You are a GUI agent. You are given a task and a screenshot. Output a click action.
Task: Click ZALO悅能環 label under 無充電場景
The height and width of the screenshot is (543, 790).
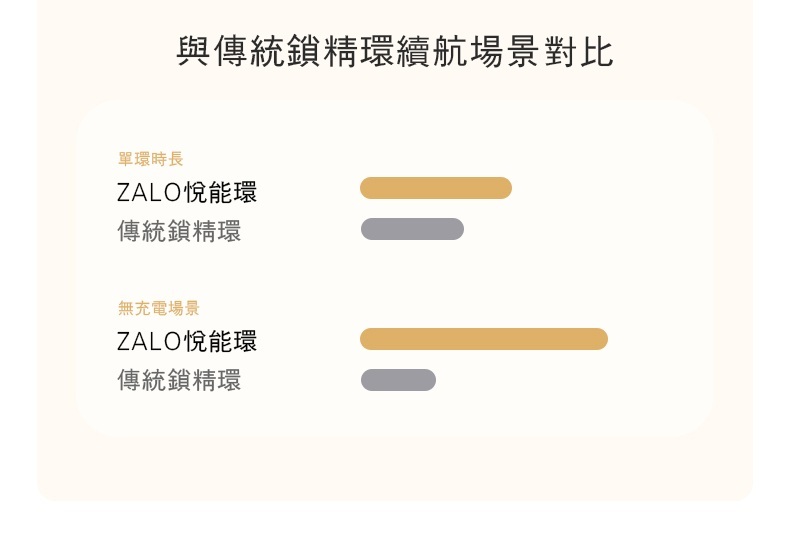[186, 342]
